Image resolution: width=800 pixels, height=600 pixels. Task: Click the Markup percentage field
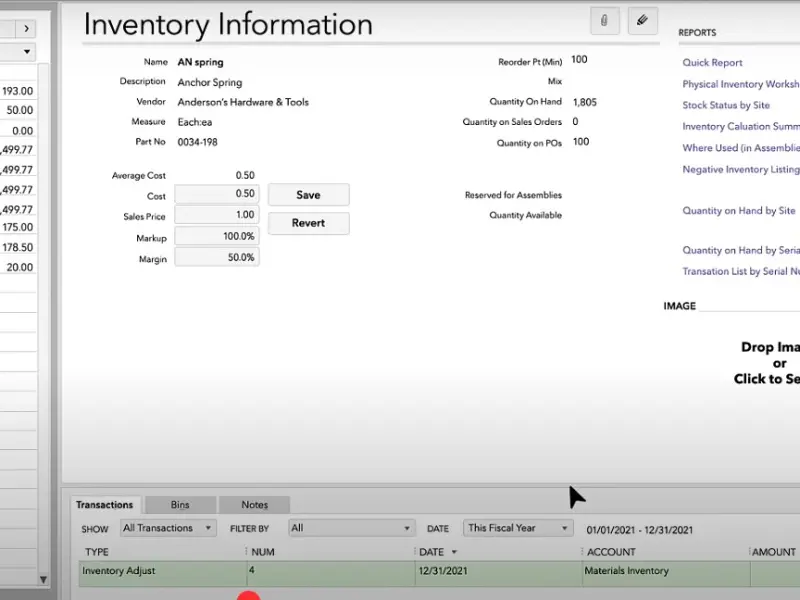216,236
